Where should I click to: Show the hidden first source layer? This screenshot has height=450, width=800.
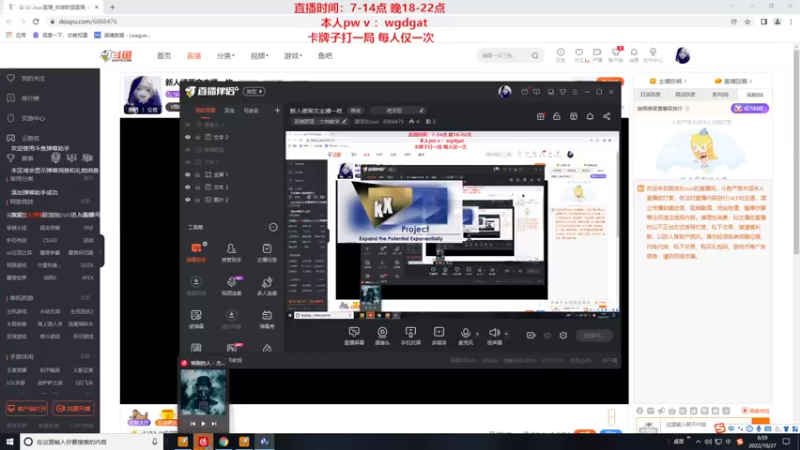[x=187, y=124]
